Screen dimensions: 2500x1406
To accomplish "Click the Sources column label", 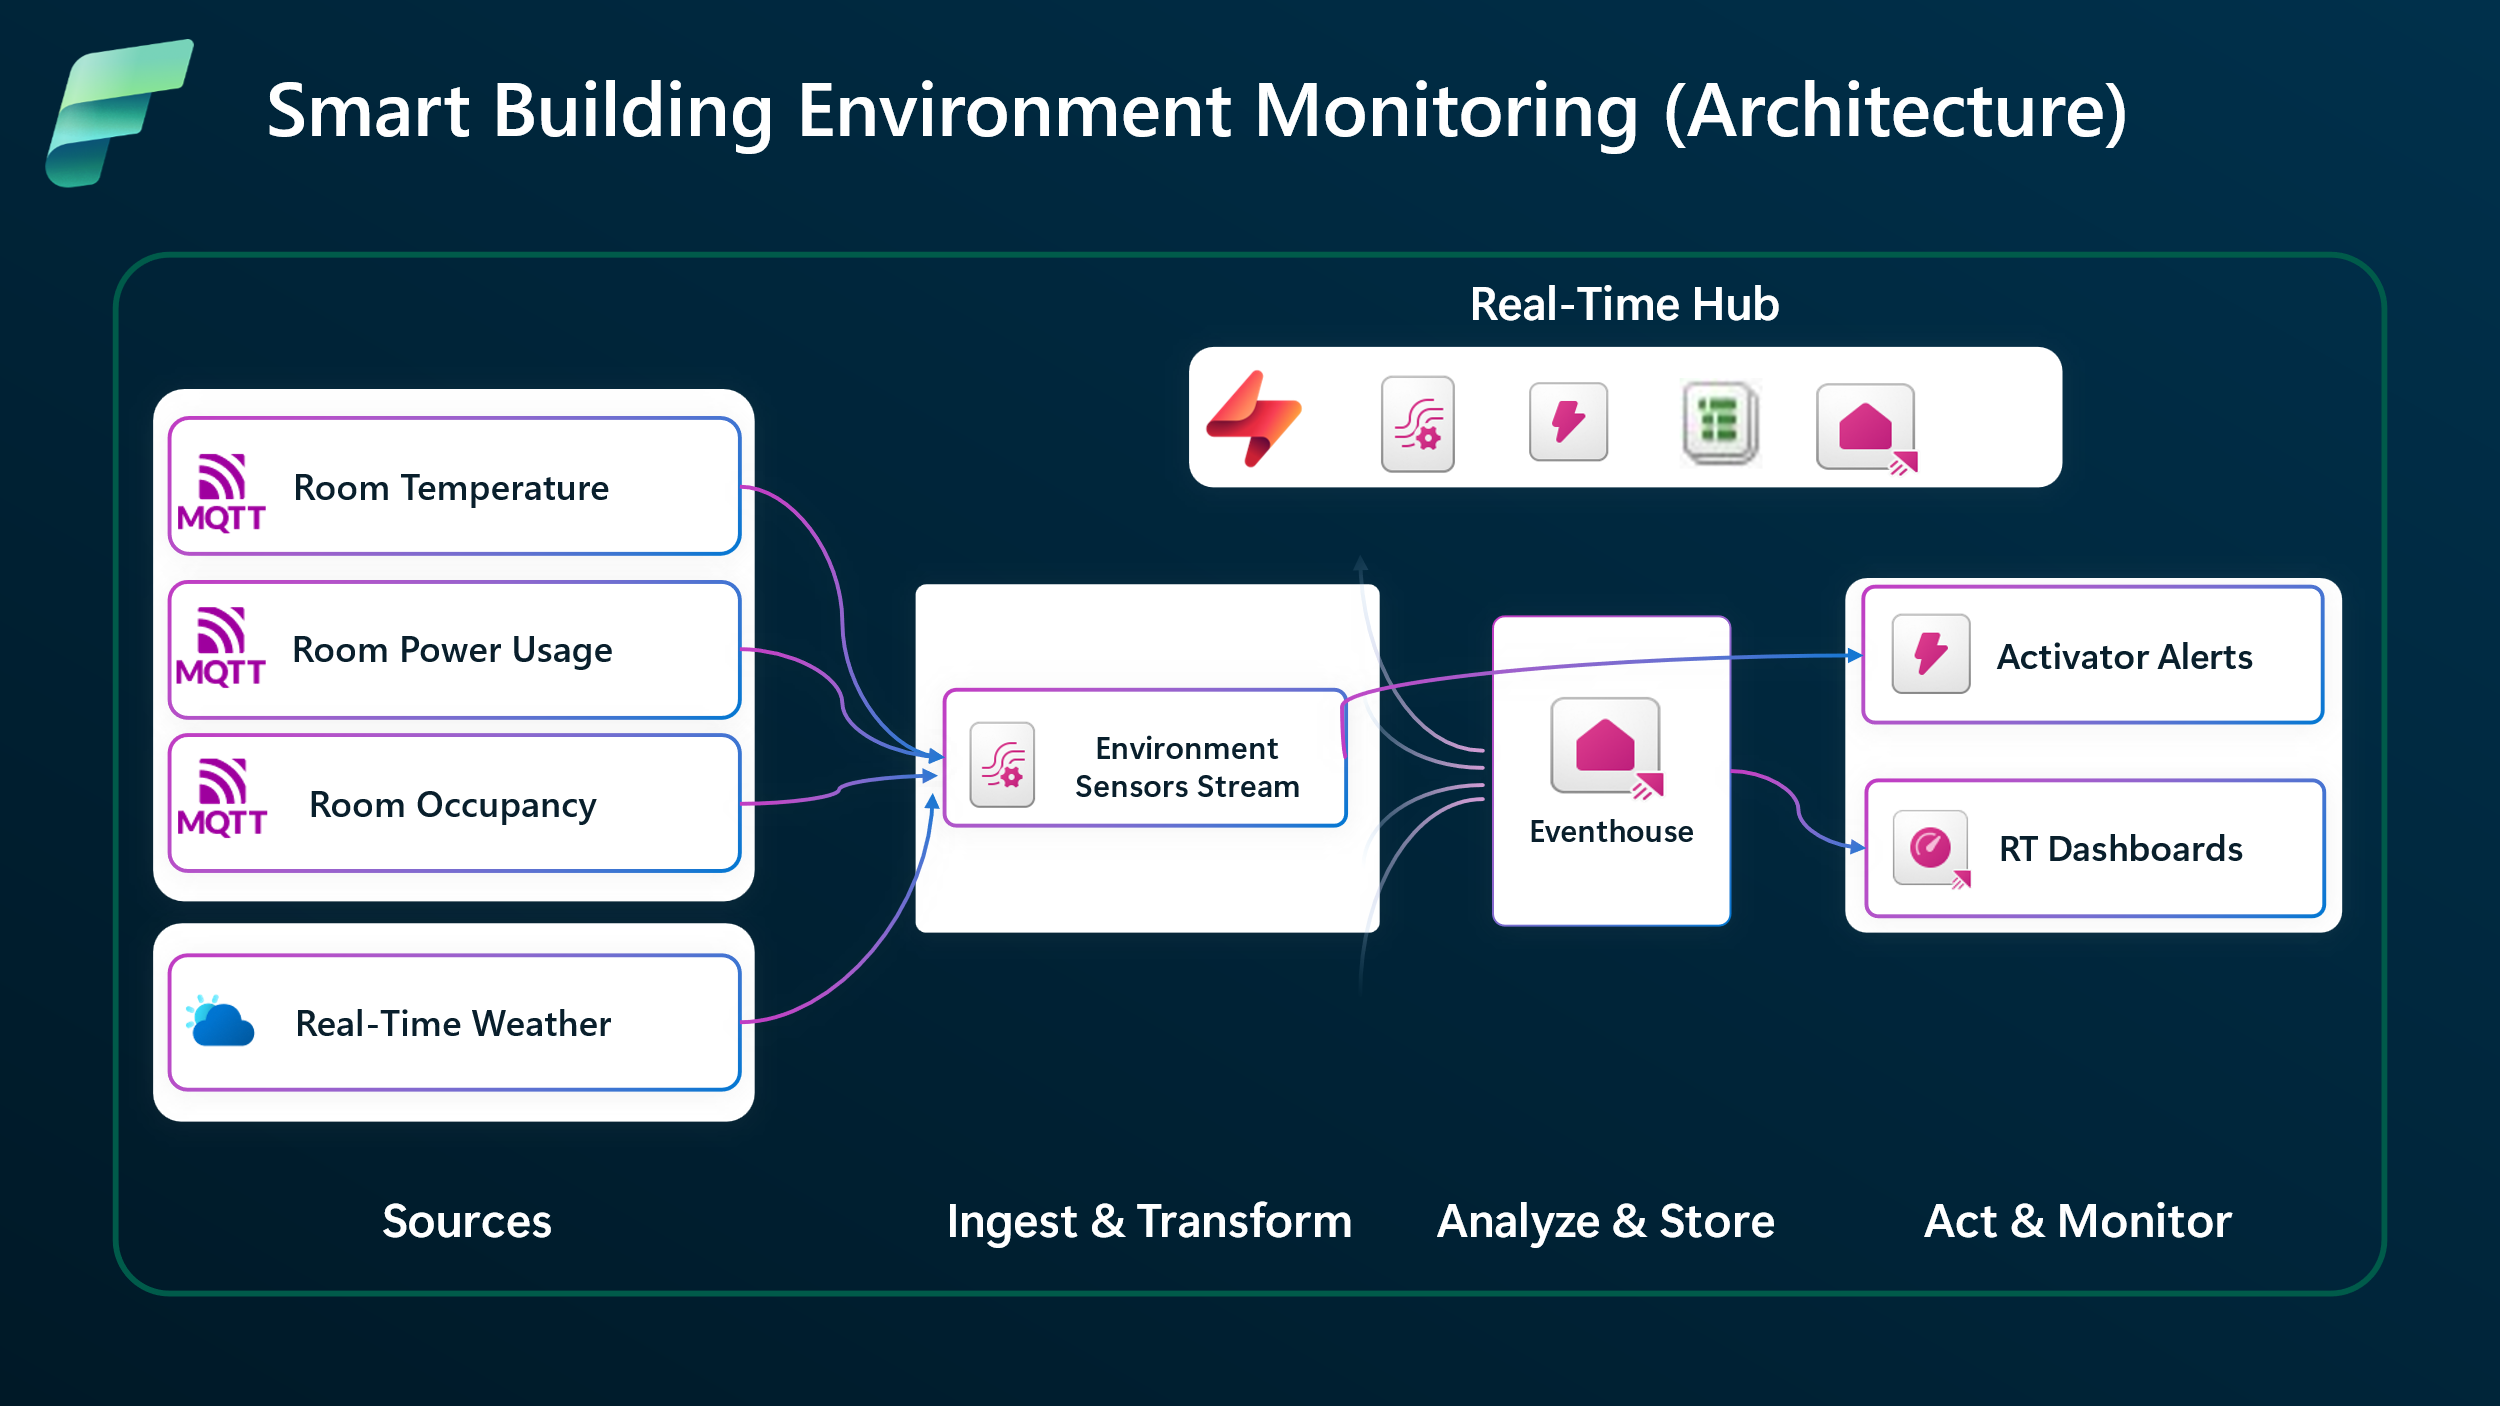I will (x=466, y=1221).
